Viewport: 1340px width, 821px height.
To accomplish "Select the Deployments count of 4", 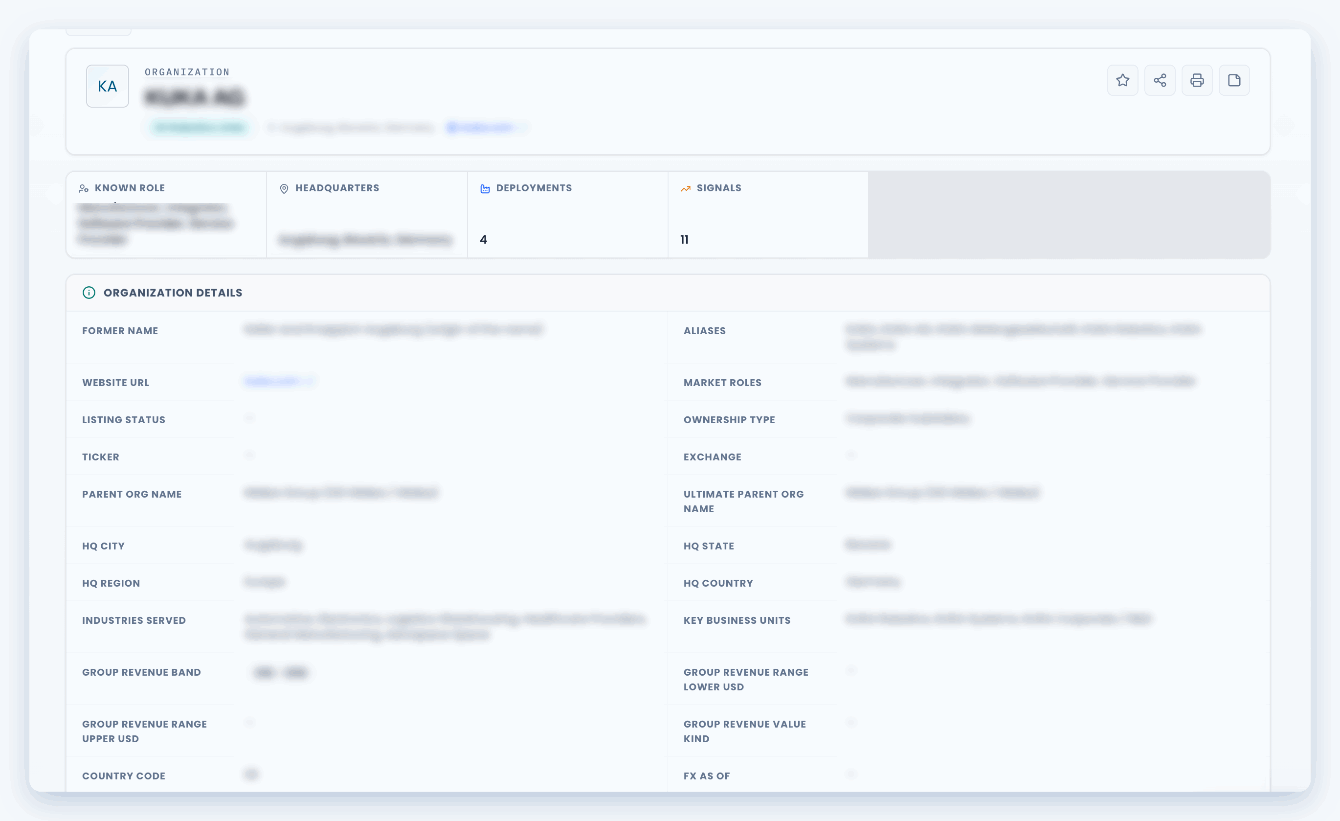I will (483, 240).
